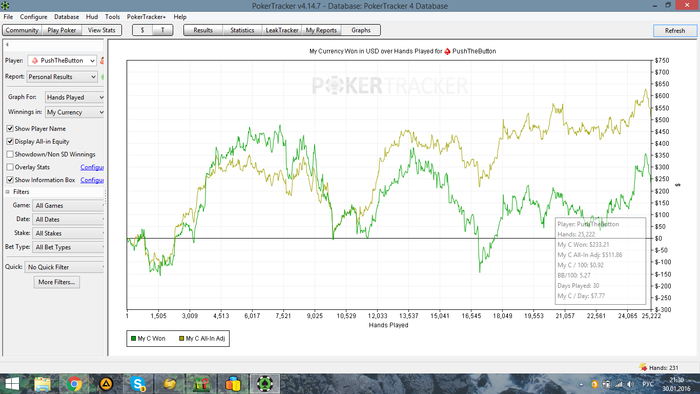Switch to the LeakTracker tab

pos(282,30)
